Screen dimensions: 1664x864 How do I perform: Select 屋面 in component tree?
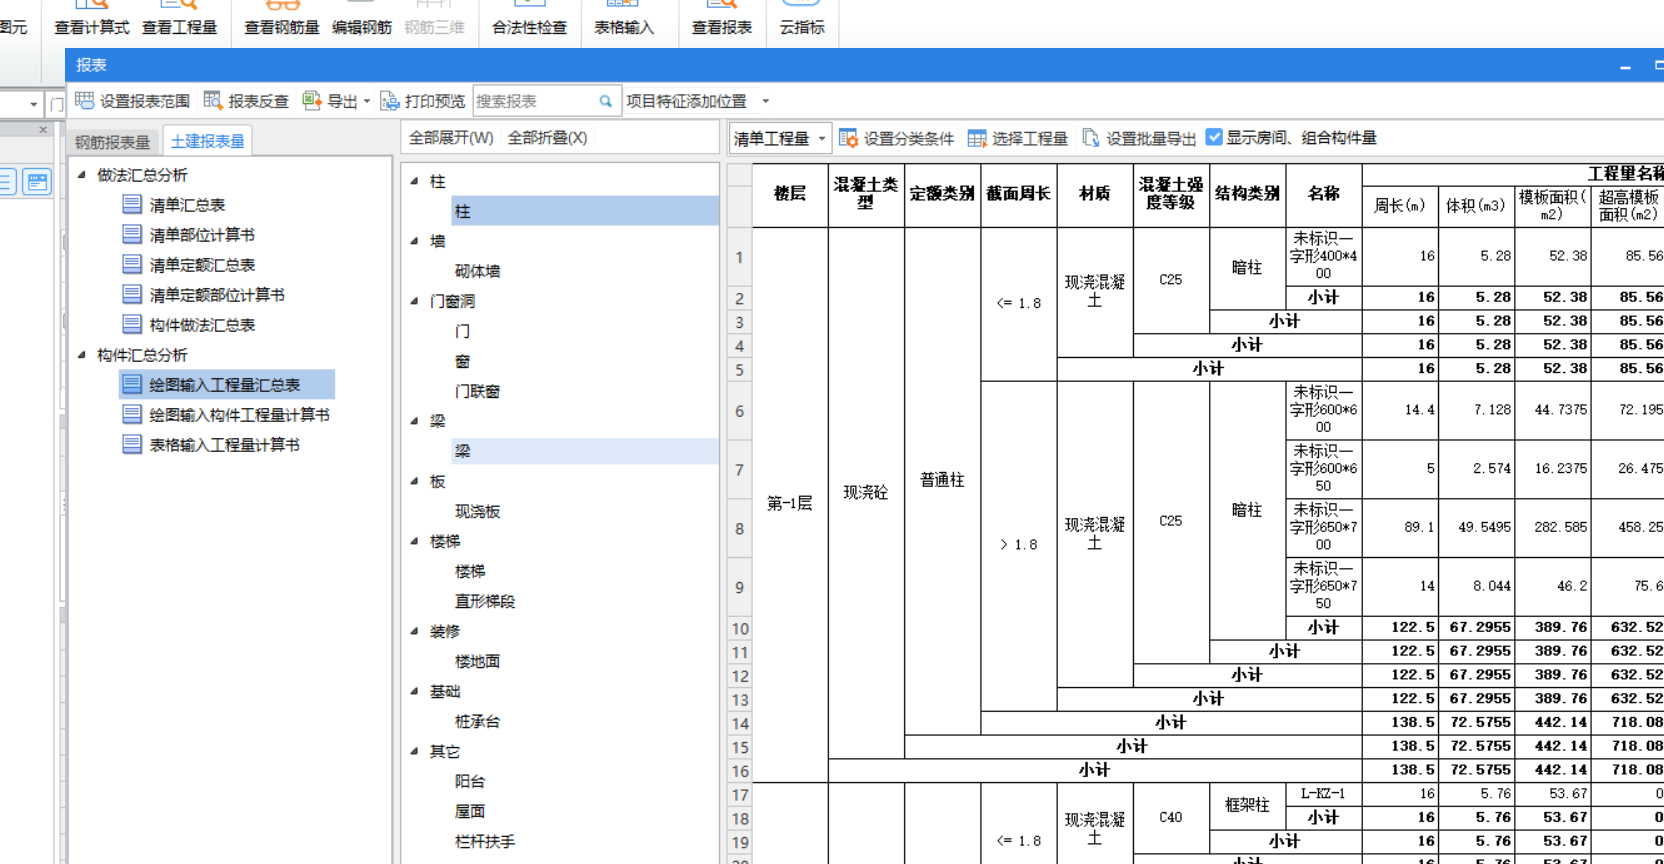470,811
